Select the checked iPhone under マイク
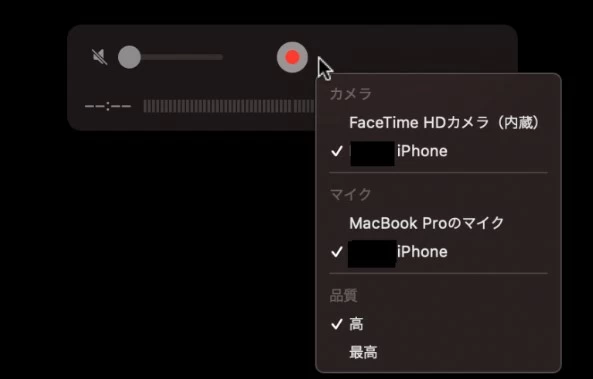 [x=439, y=252]
